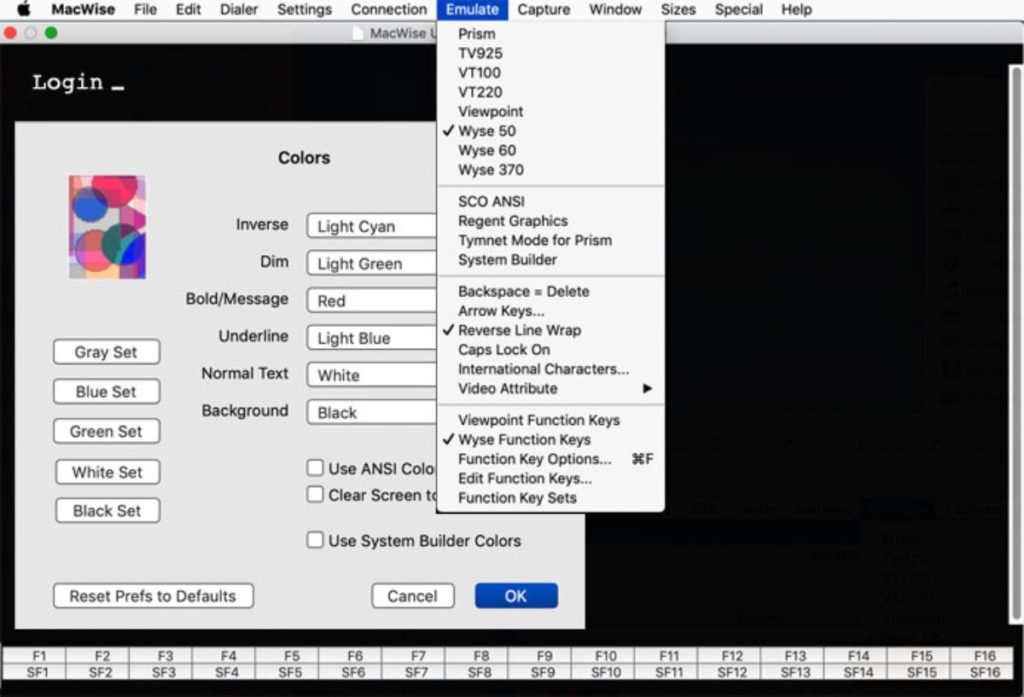Viewport: 1024px width, 697px height.
Task: Select VT100 emulation from menu
Action: tap(479, 73)
